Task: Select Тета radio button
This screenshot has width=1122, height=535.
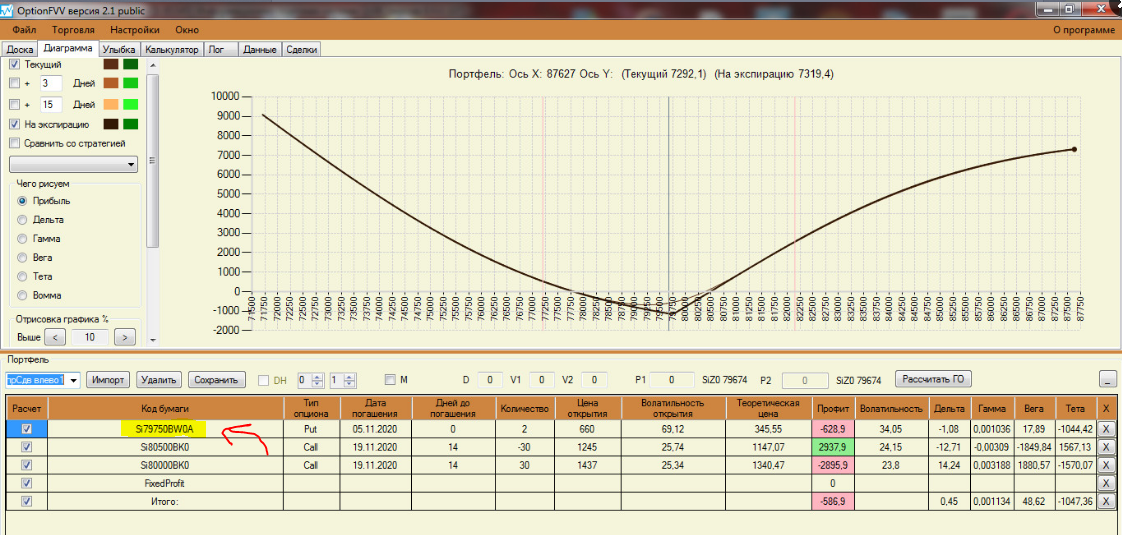Action: pyautogui.click(x=21, y=276)
